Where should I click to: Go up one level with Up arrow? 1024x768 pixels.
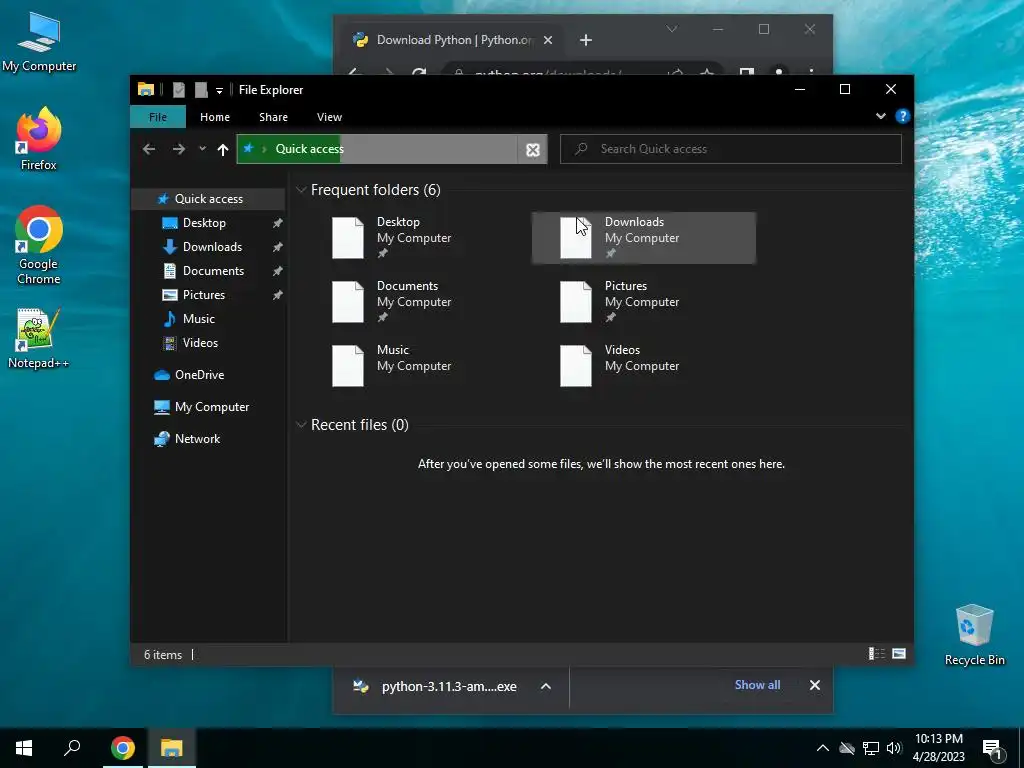(x=223, y=150)
